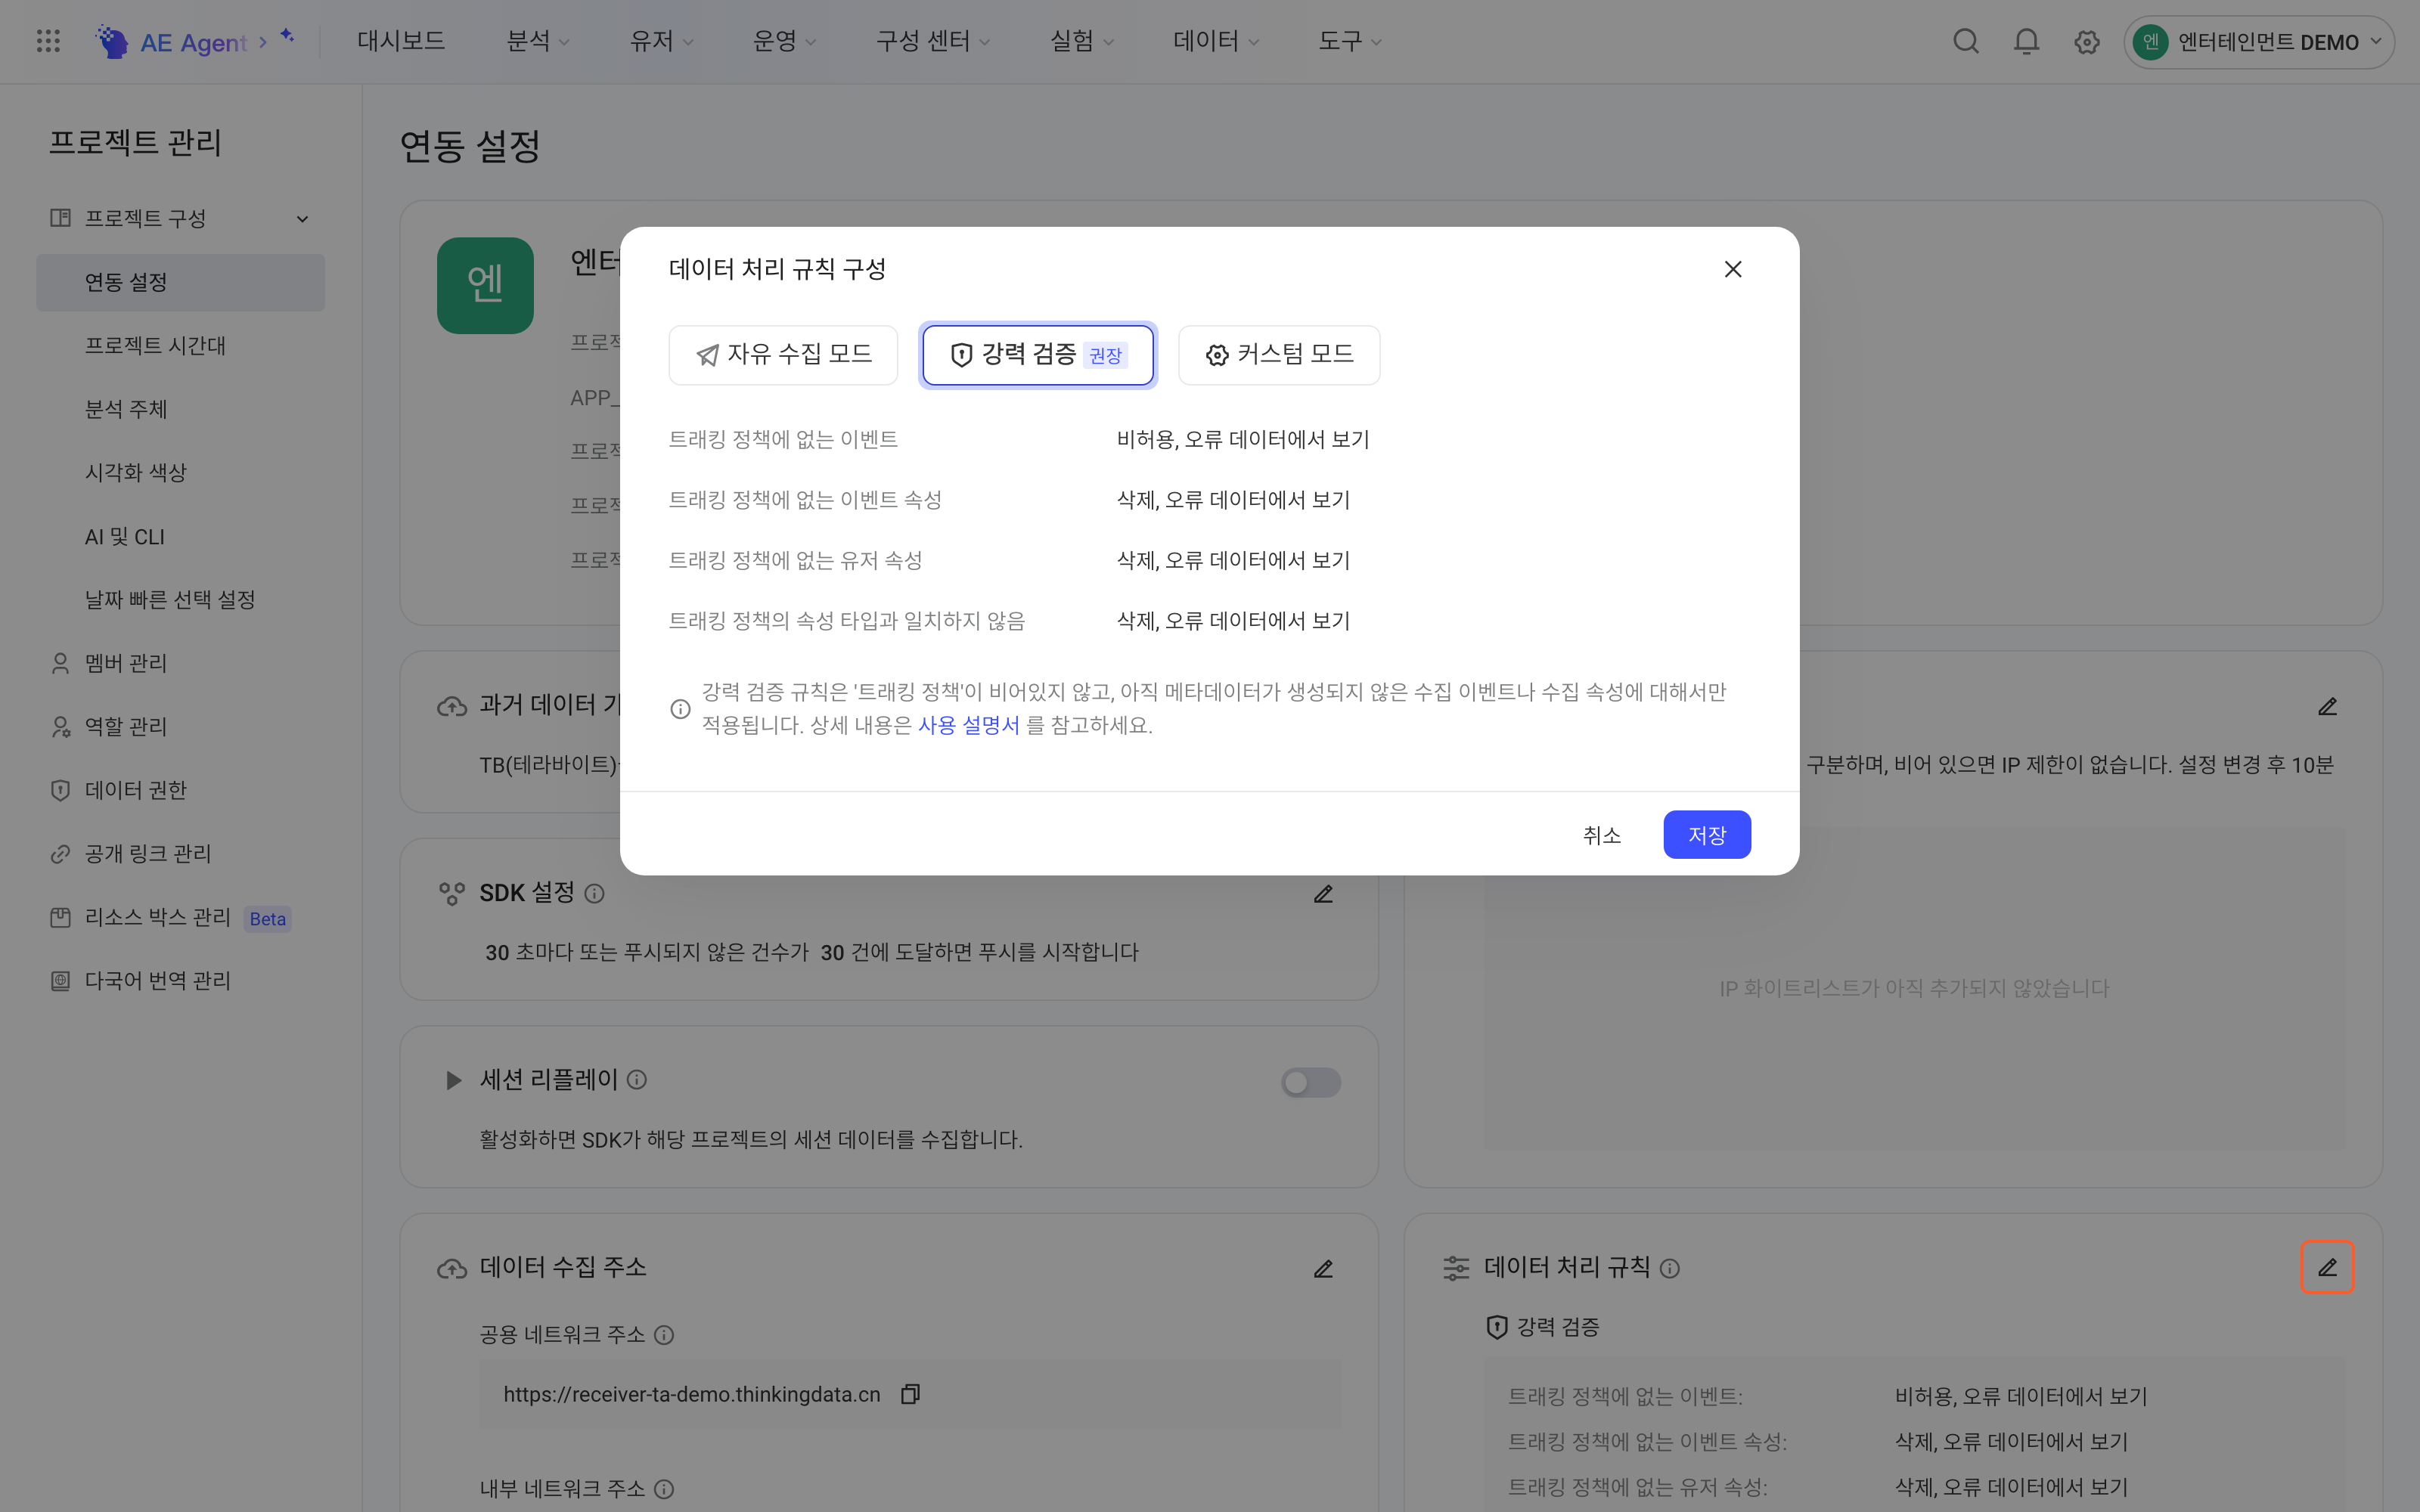This screenshot has width=2420, height=1512.
Task: Show info tooltip for 데이터 처리 규칙
Action: 1670,1268
